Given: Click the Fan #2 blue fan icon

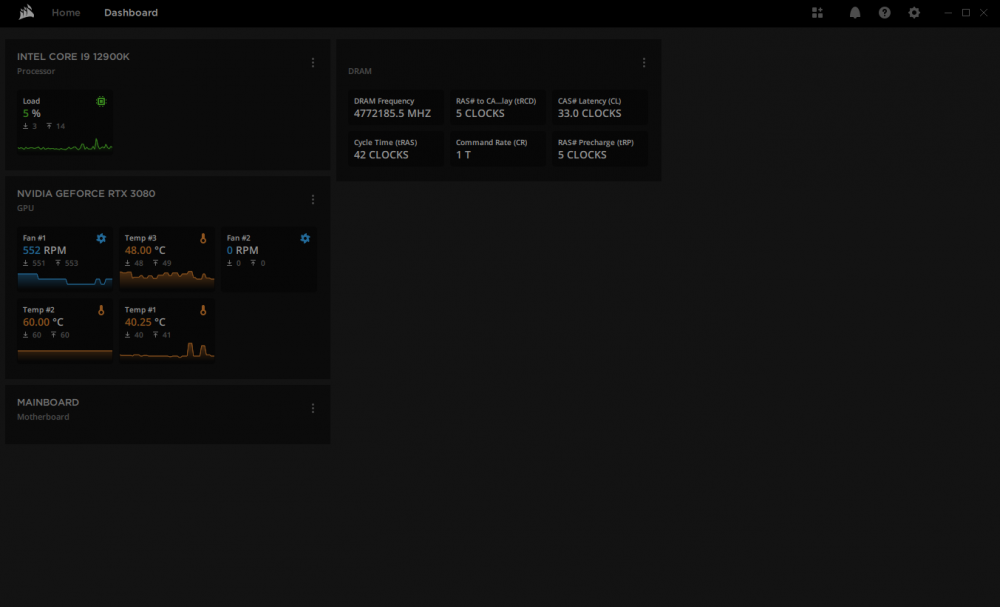Looking at the screenshot, I should click(305, 238).
